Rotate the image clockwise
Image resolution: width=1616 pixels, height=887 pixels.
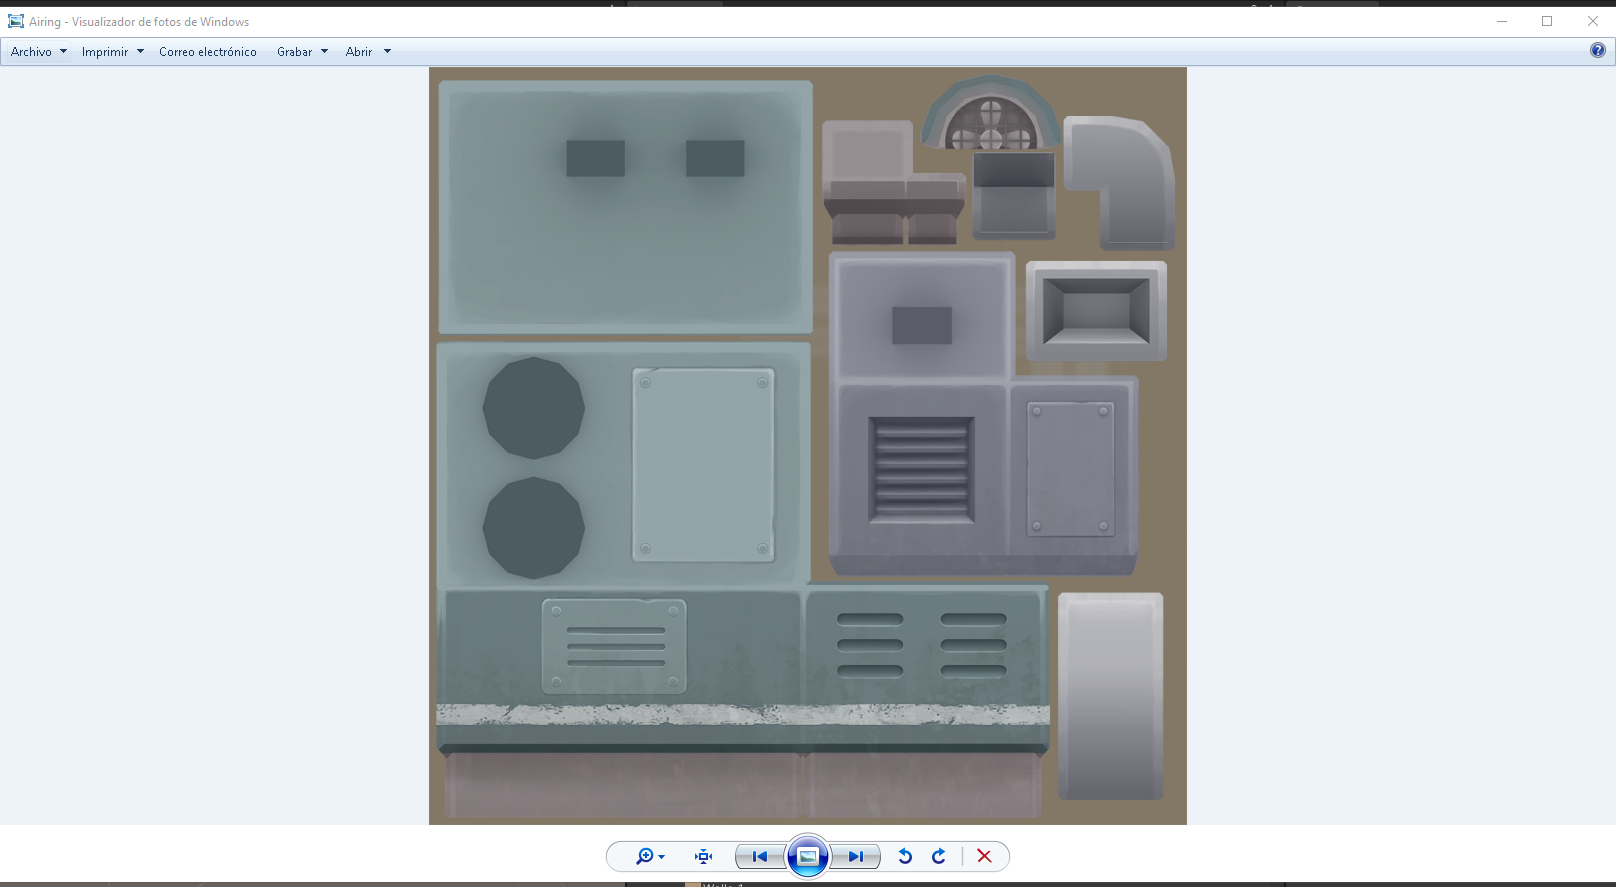tap(939, 856)
